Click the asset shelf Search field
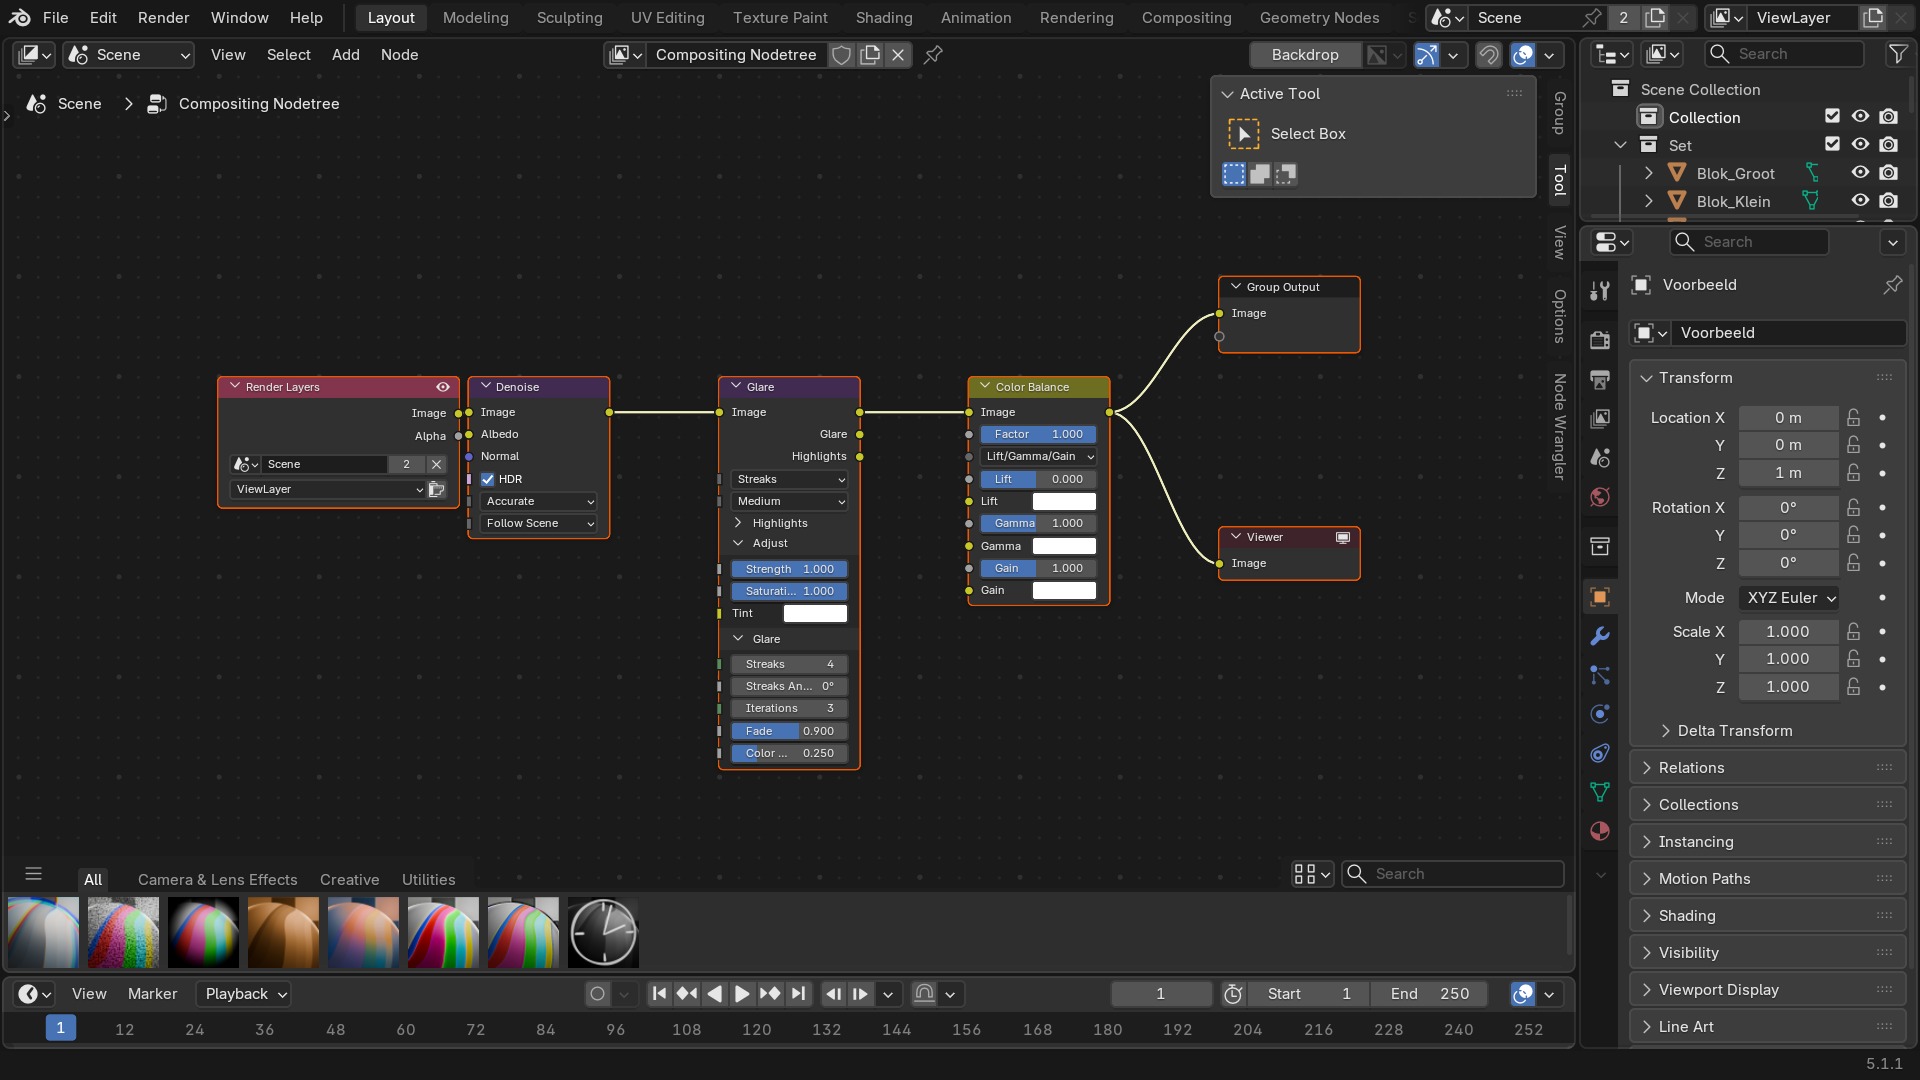This screenshot has width=1920, height=1080. 1453,874
